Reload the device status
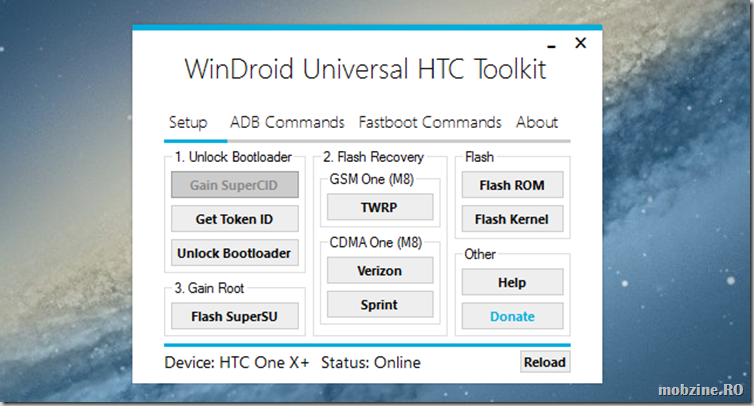Screen dimensions: 754x406 coord(545,362)
